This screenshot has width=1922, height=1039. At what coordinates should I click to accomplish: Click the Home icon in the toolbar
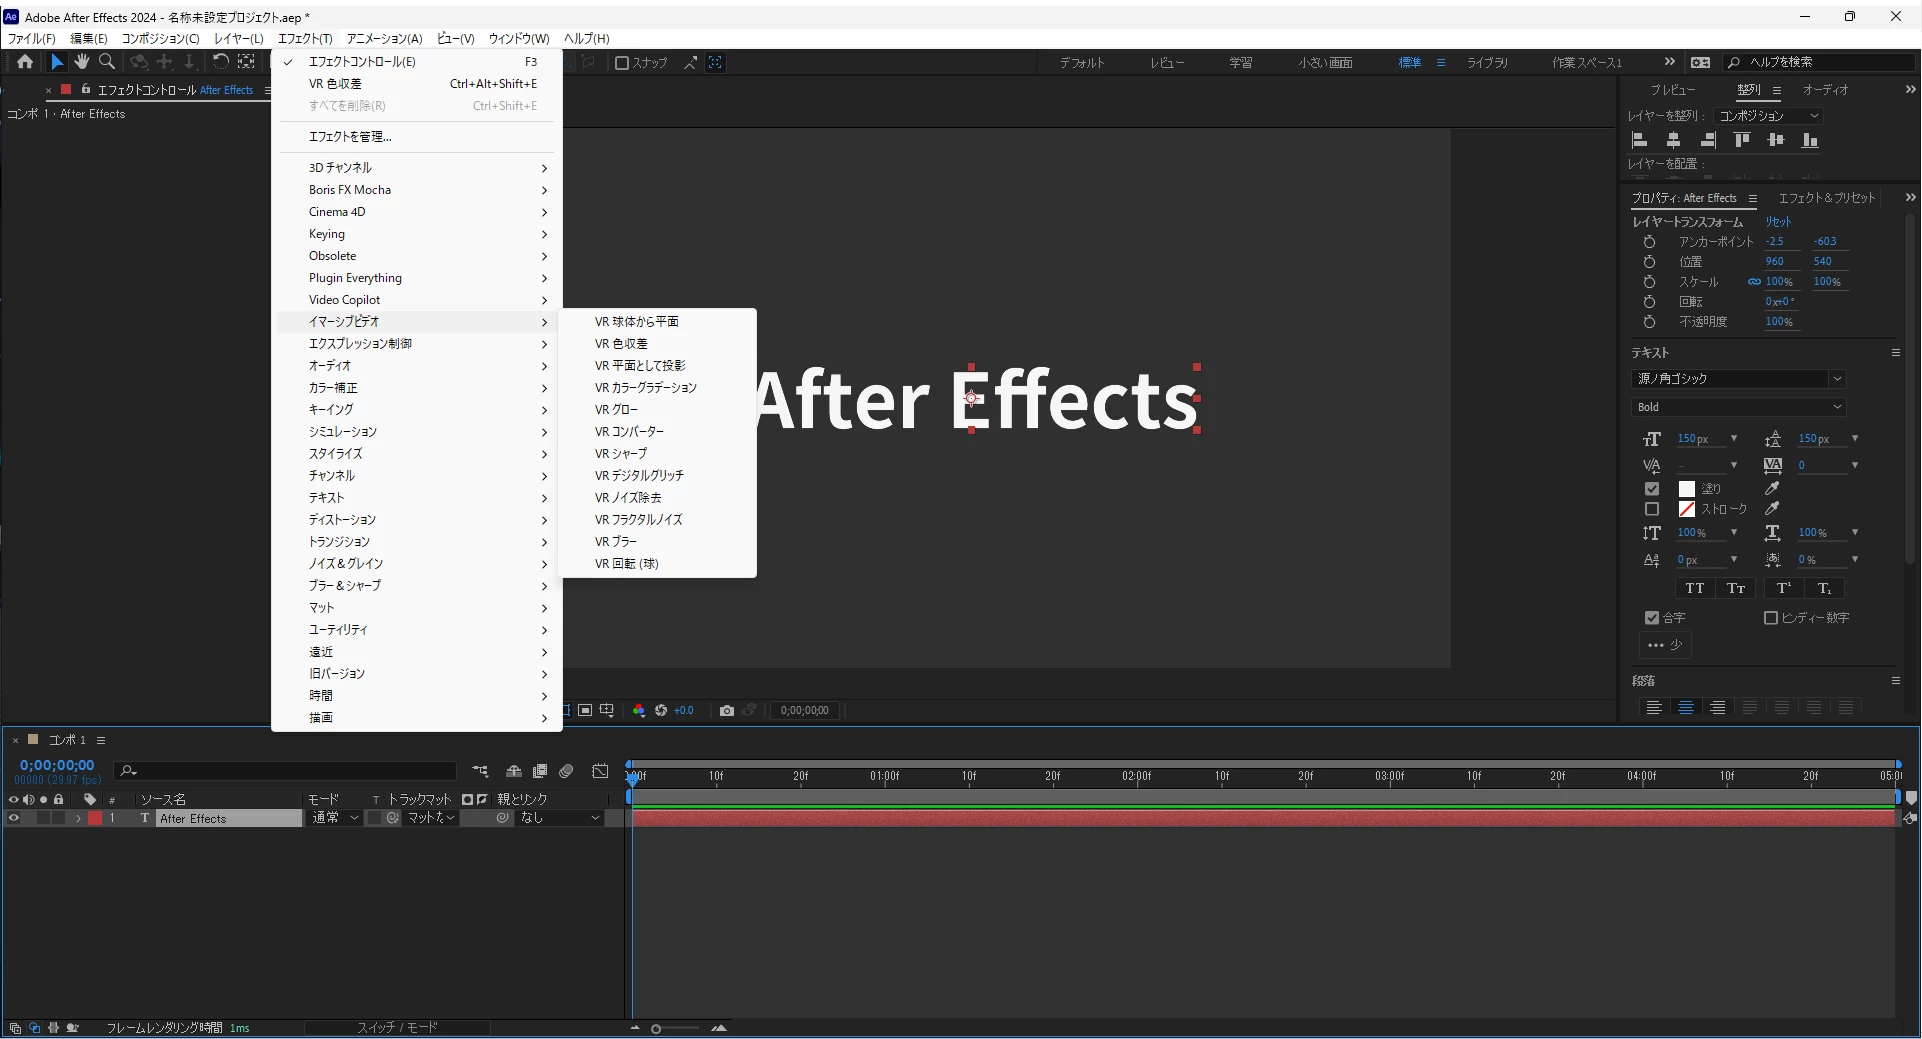coord(25,62)
